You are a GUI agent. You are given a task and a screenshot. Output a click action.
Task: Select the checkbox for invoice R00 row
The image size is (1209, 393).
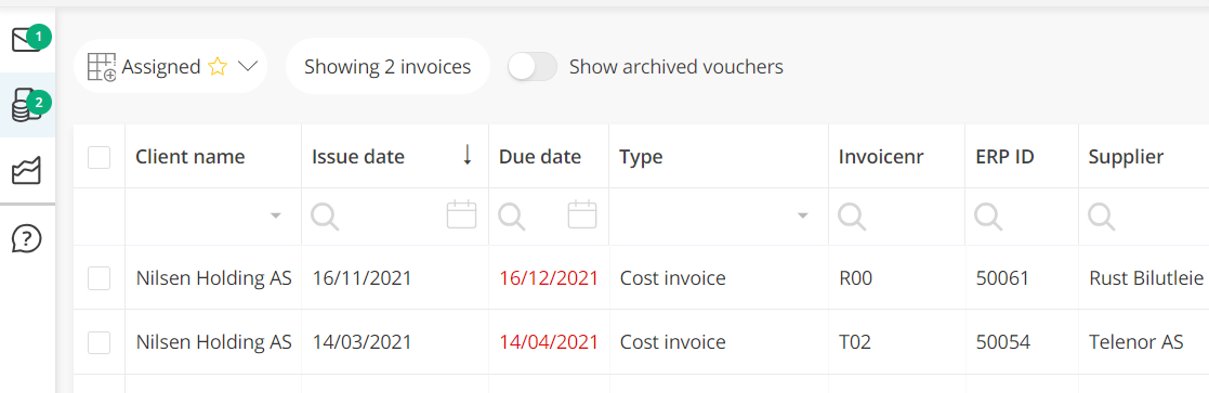click(99, 279)
